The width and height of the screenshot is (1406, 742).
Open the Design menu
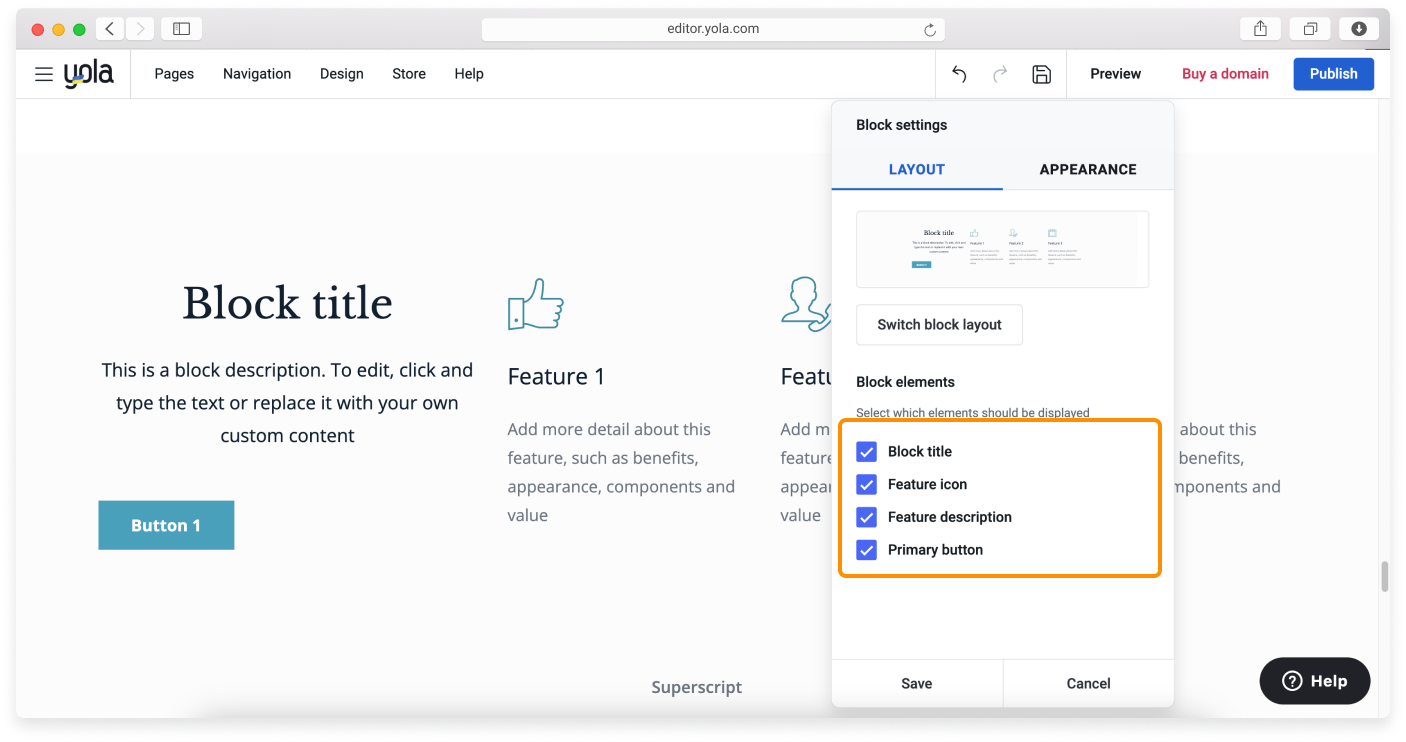pyautogui.click(x=341, y=74)
